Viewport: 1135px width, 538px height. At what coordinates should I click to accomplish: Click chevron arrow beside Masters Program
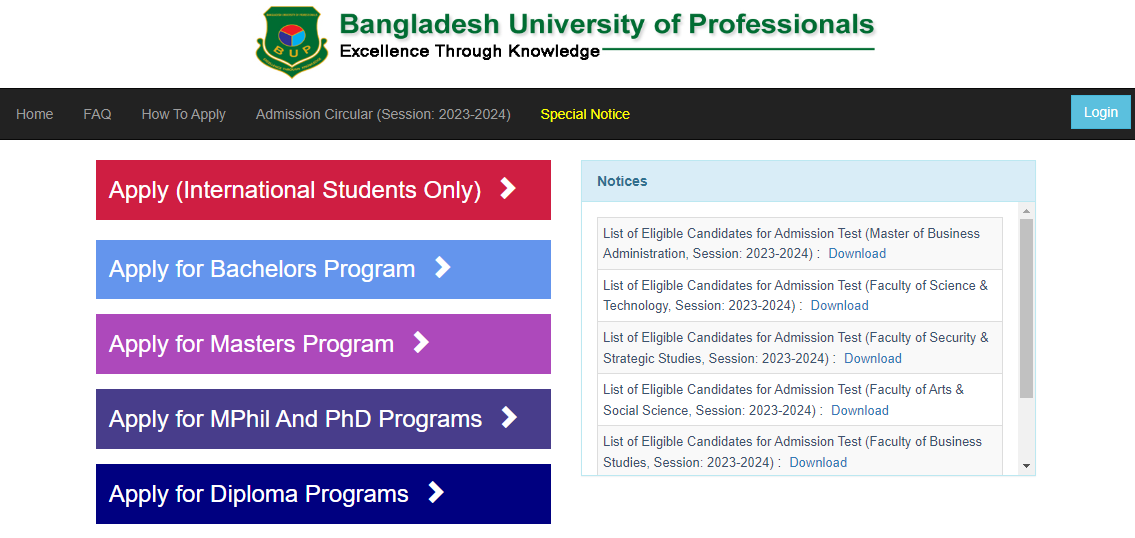click(421, 342)
